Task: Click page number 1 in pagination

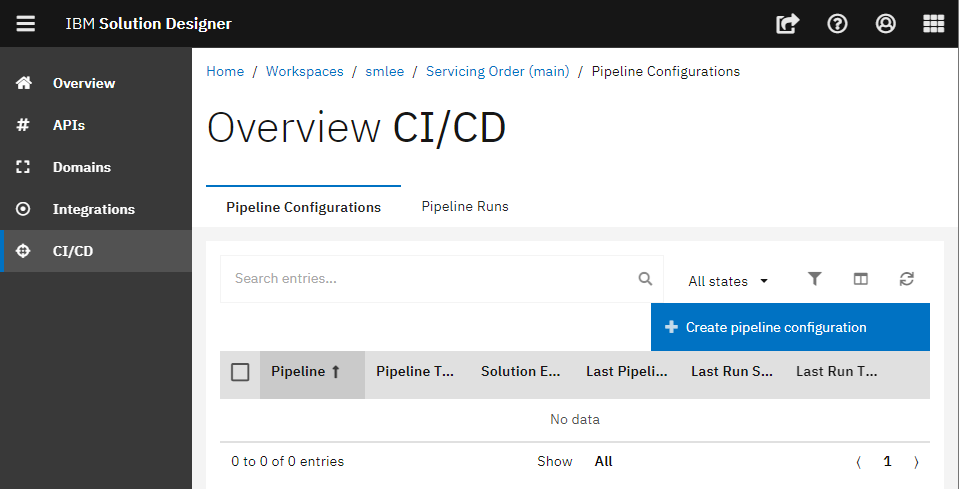Action: [887, 461]
